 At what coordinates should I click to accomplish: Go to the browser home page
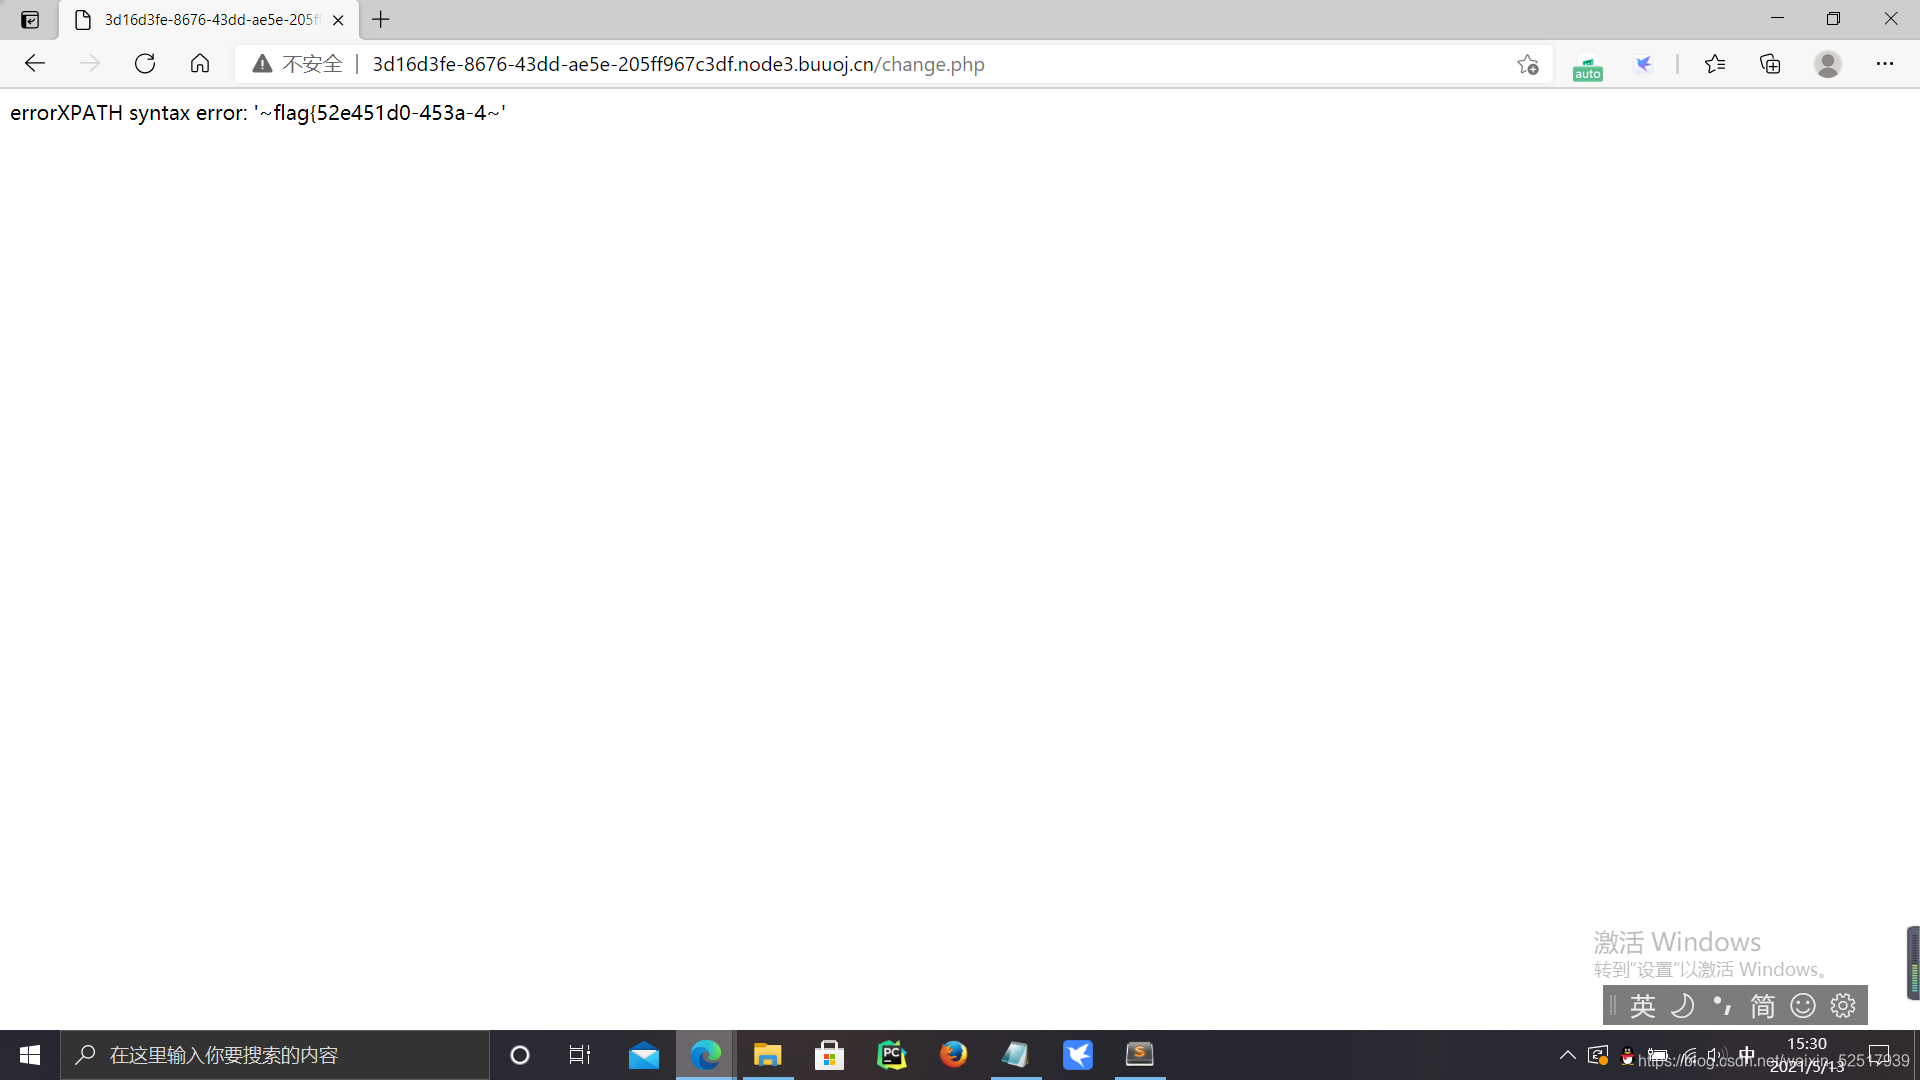200,64
